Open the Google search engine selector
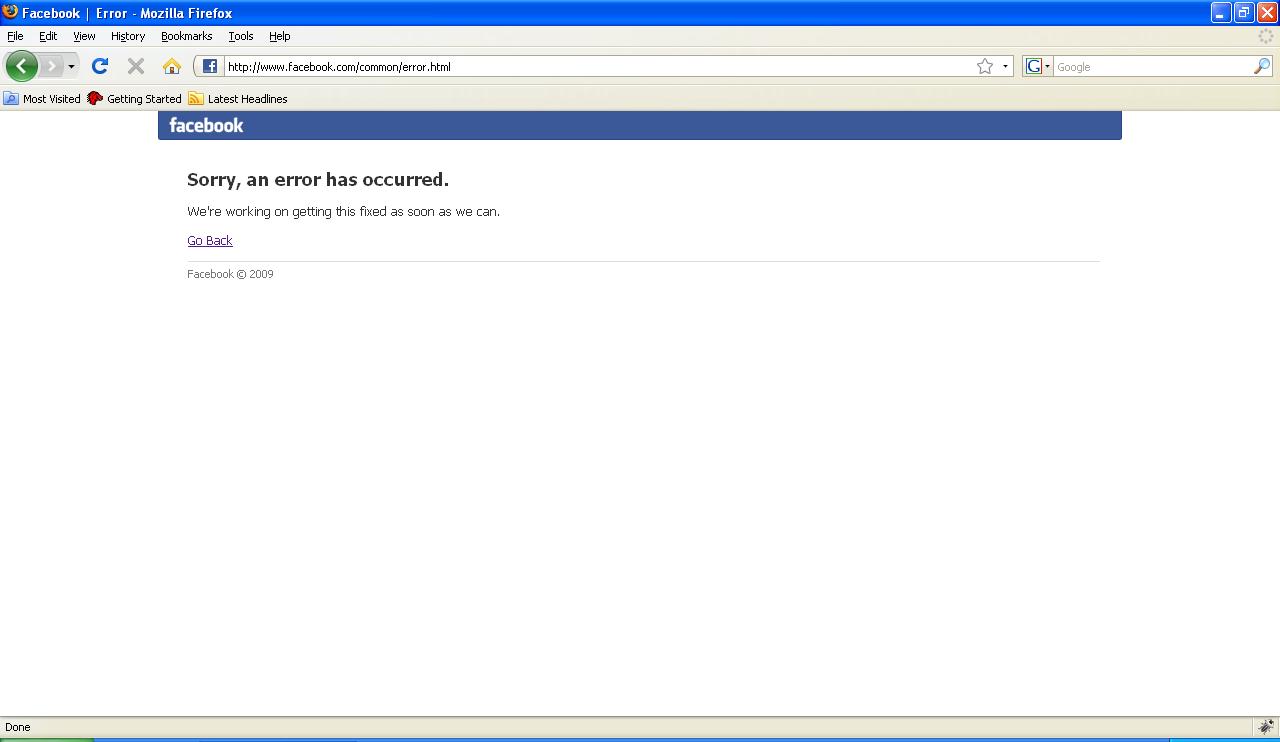This screenshot has height=742, width=1280. (x=1037, y=67)
